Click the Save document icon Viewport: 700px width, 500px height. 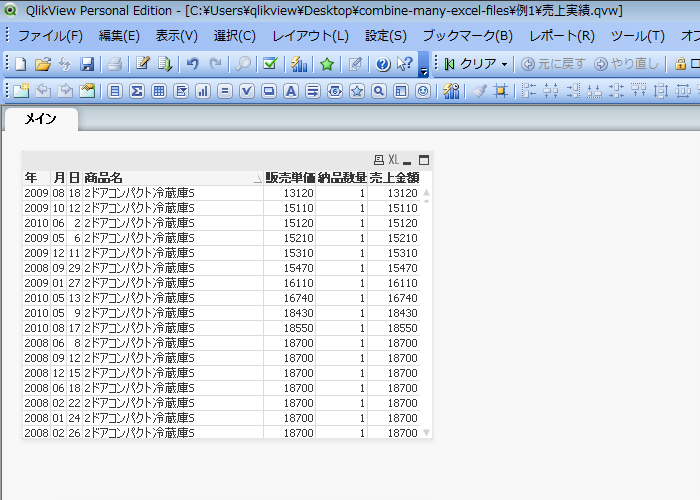(87, 64)
